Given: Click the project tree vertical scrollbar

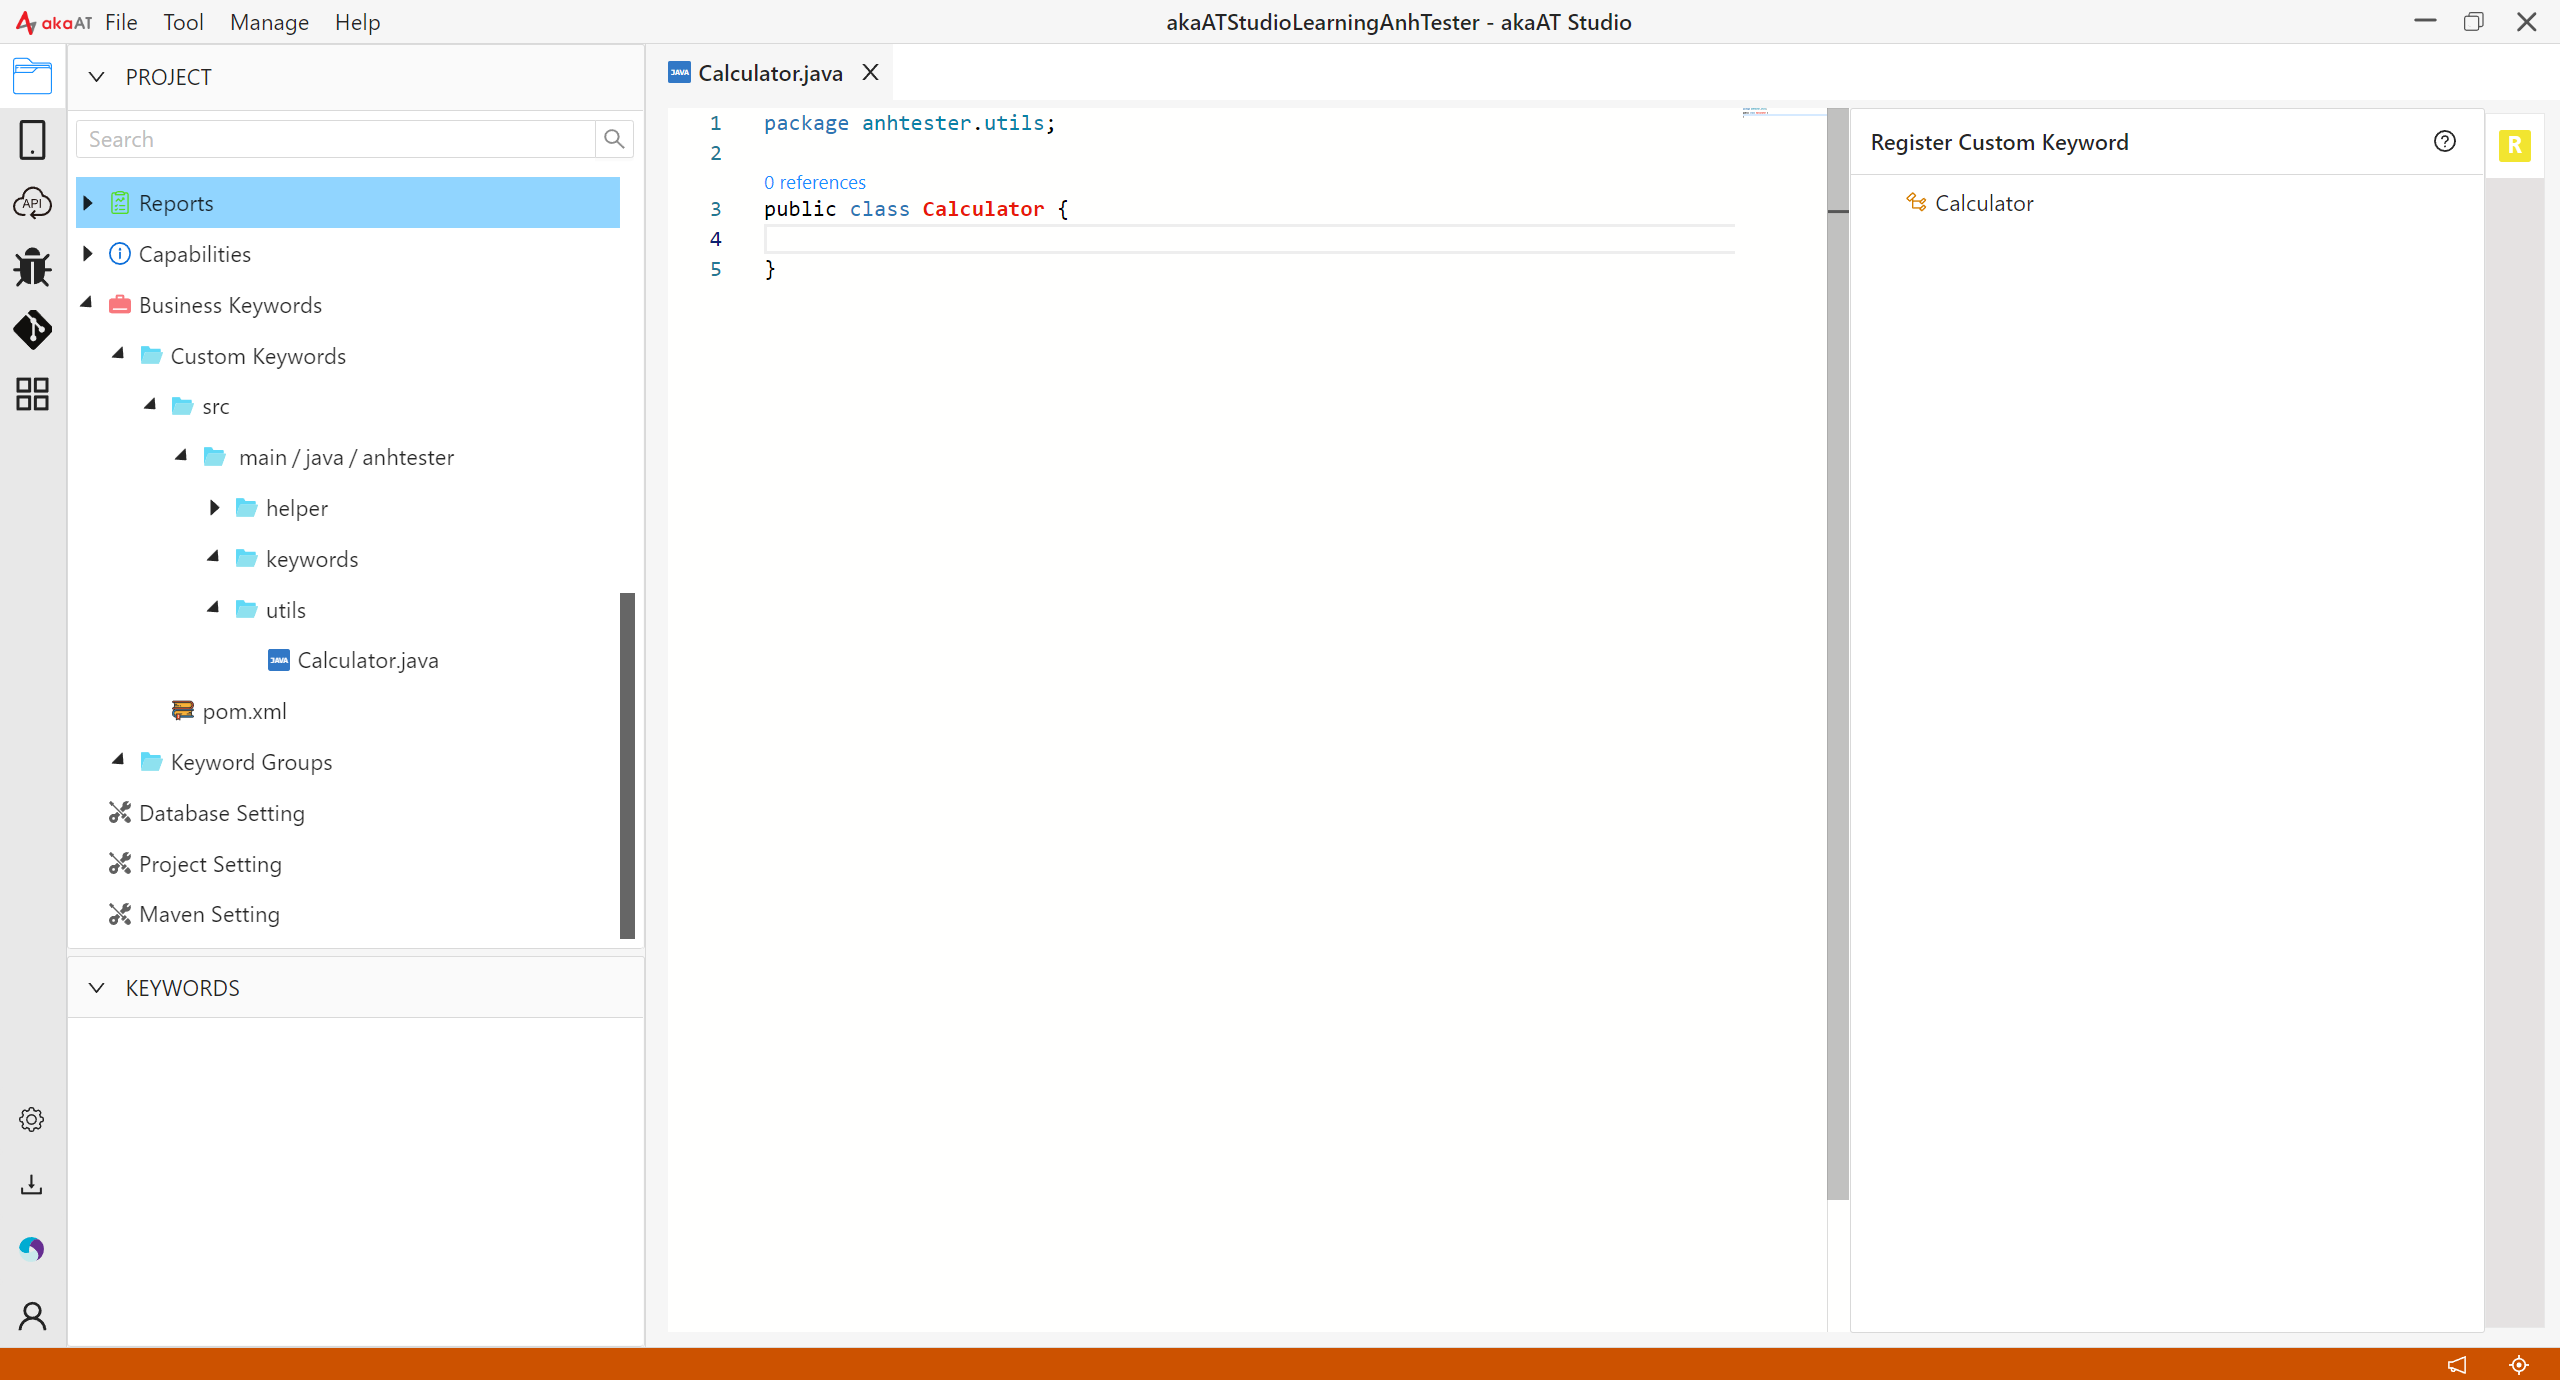Looking at the screenshot, I should pyautogui.click(x=627, y=766).
